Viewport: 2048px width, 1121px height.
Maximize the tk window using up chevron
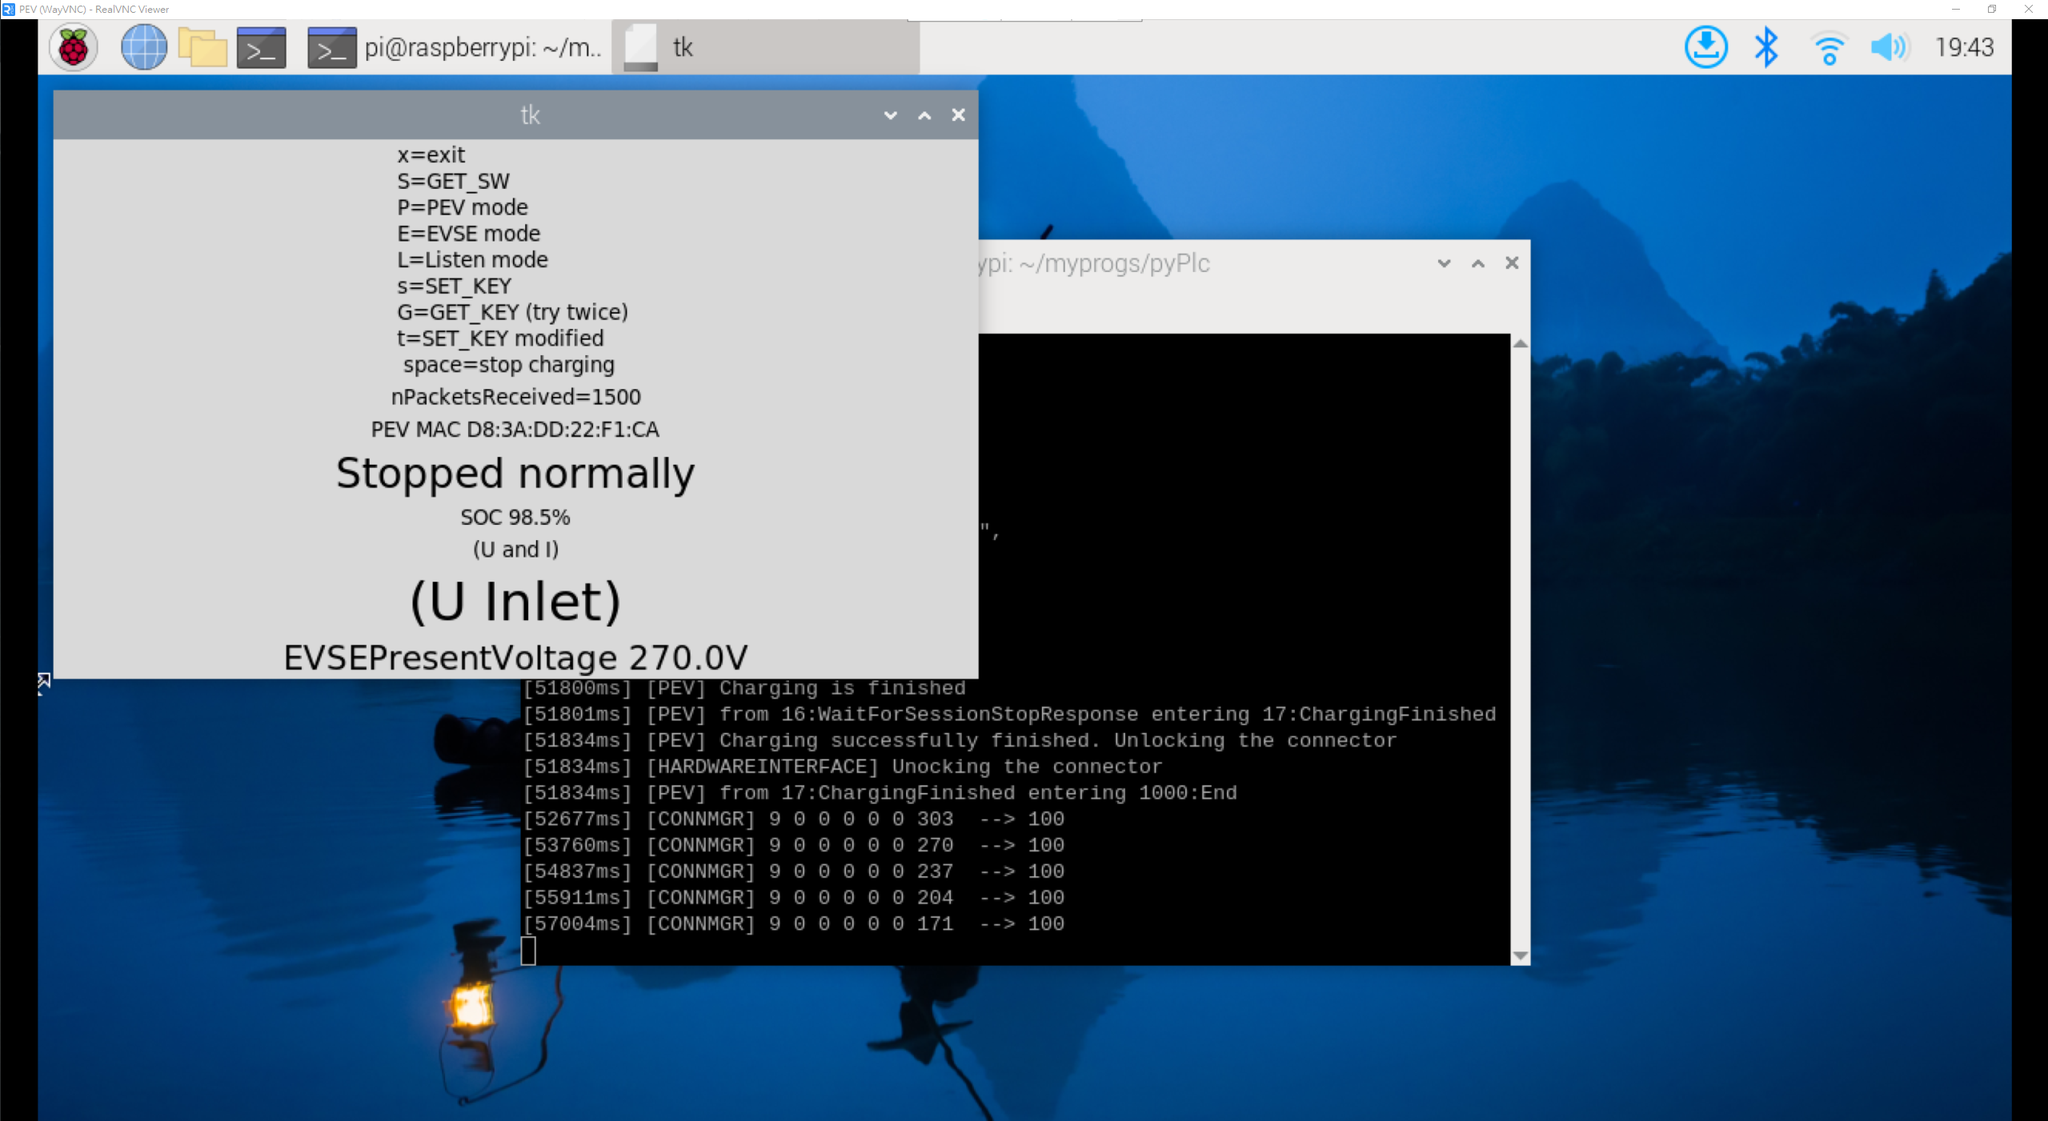pyautogui.click(x=924, y=115)
